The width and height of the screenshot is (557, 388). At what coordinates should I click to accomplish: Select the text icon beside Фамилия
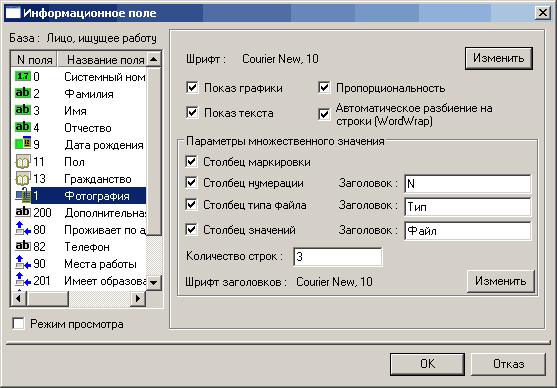point(23,93)
